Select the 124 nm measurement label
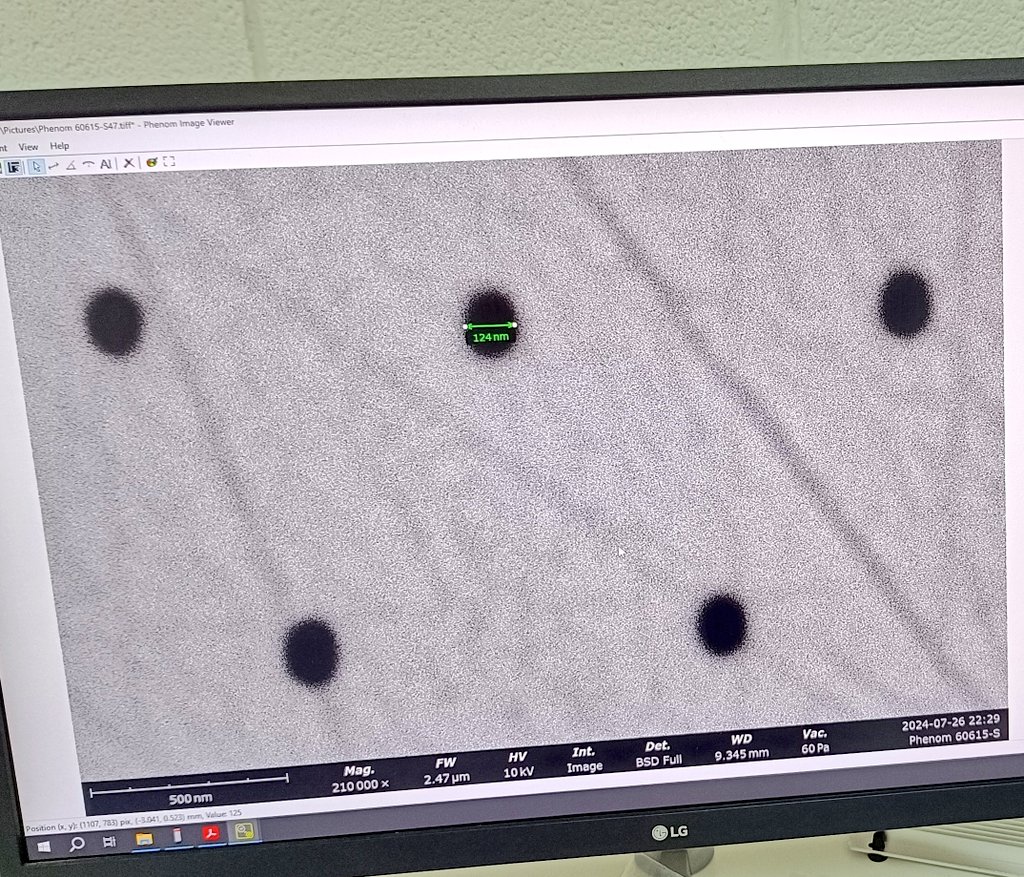The image size is (1024, 877). click(x=490, y=337)
